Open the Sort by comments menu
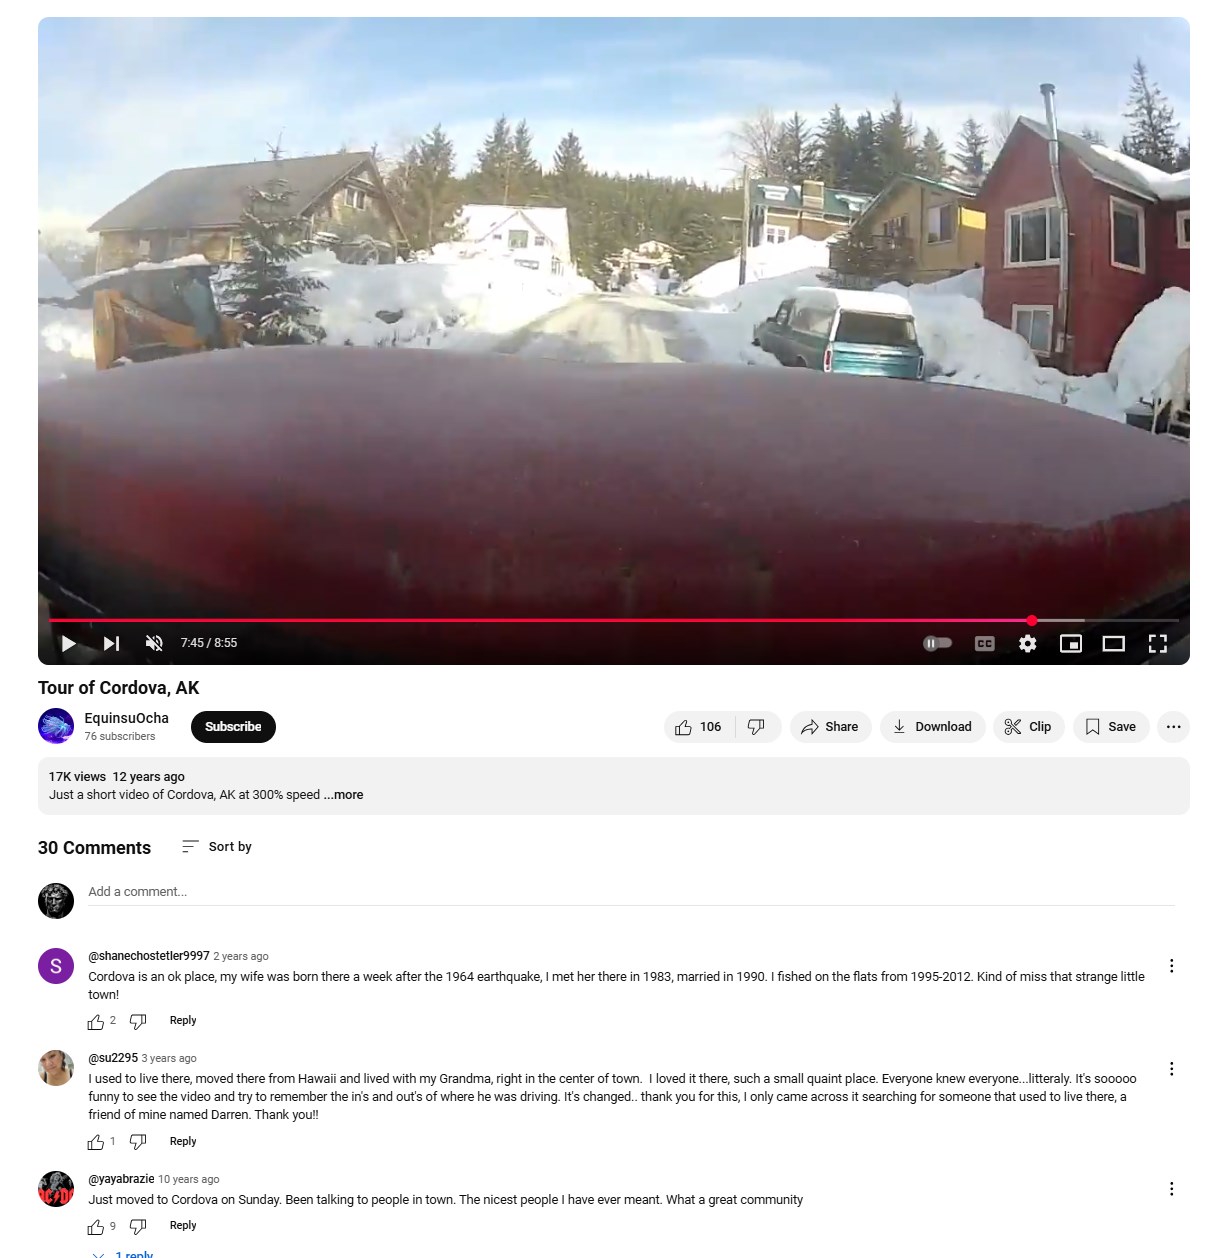The height and width of the screenshot is (1258, 1209). pos(217,847)
